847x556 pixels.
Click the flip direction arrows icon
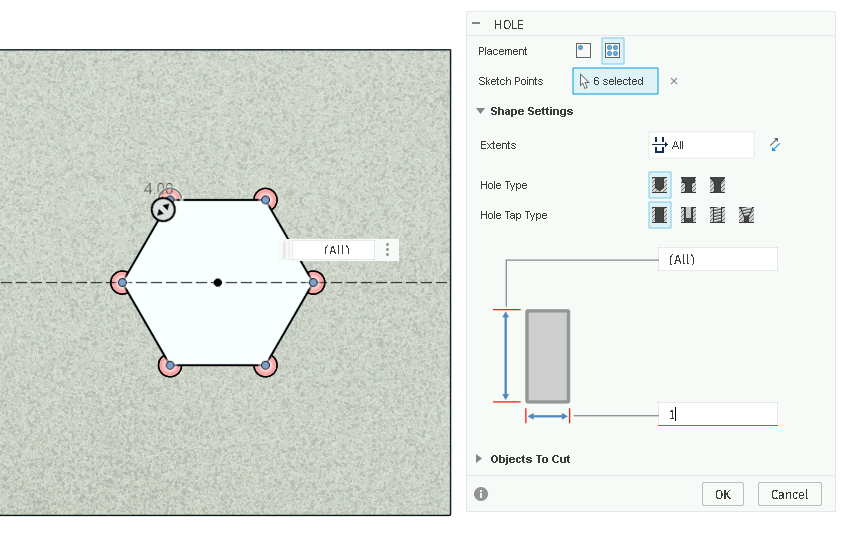point(774,146)
